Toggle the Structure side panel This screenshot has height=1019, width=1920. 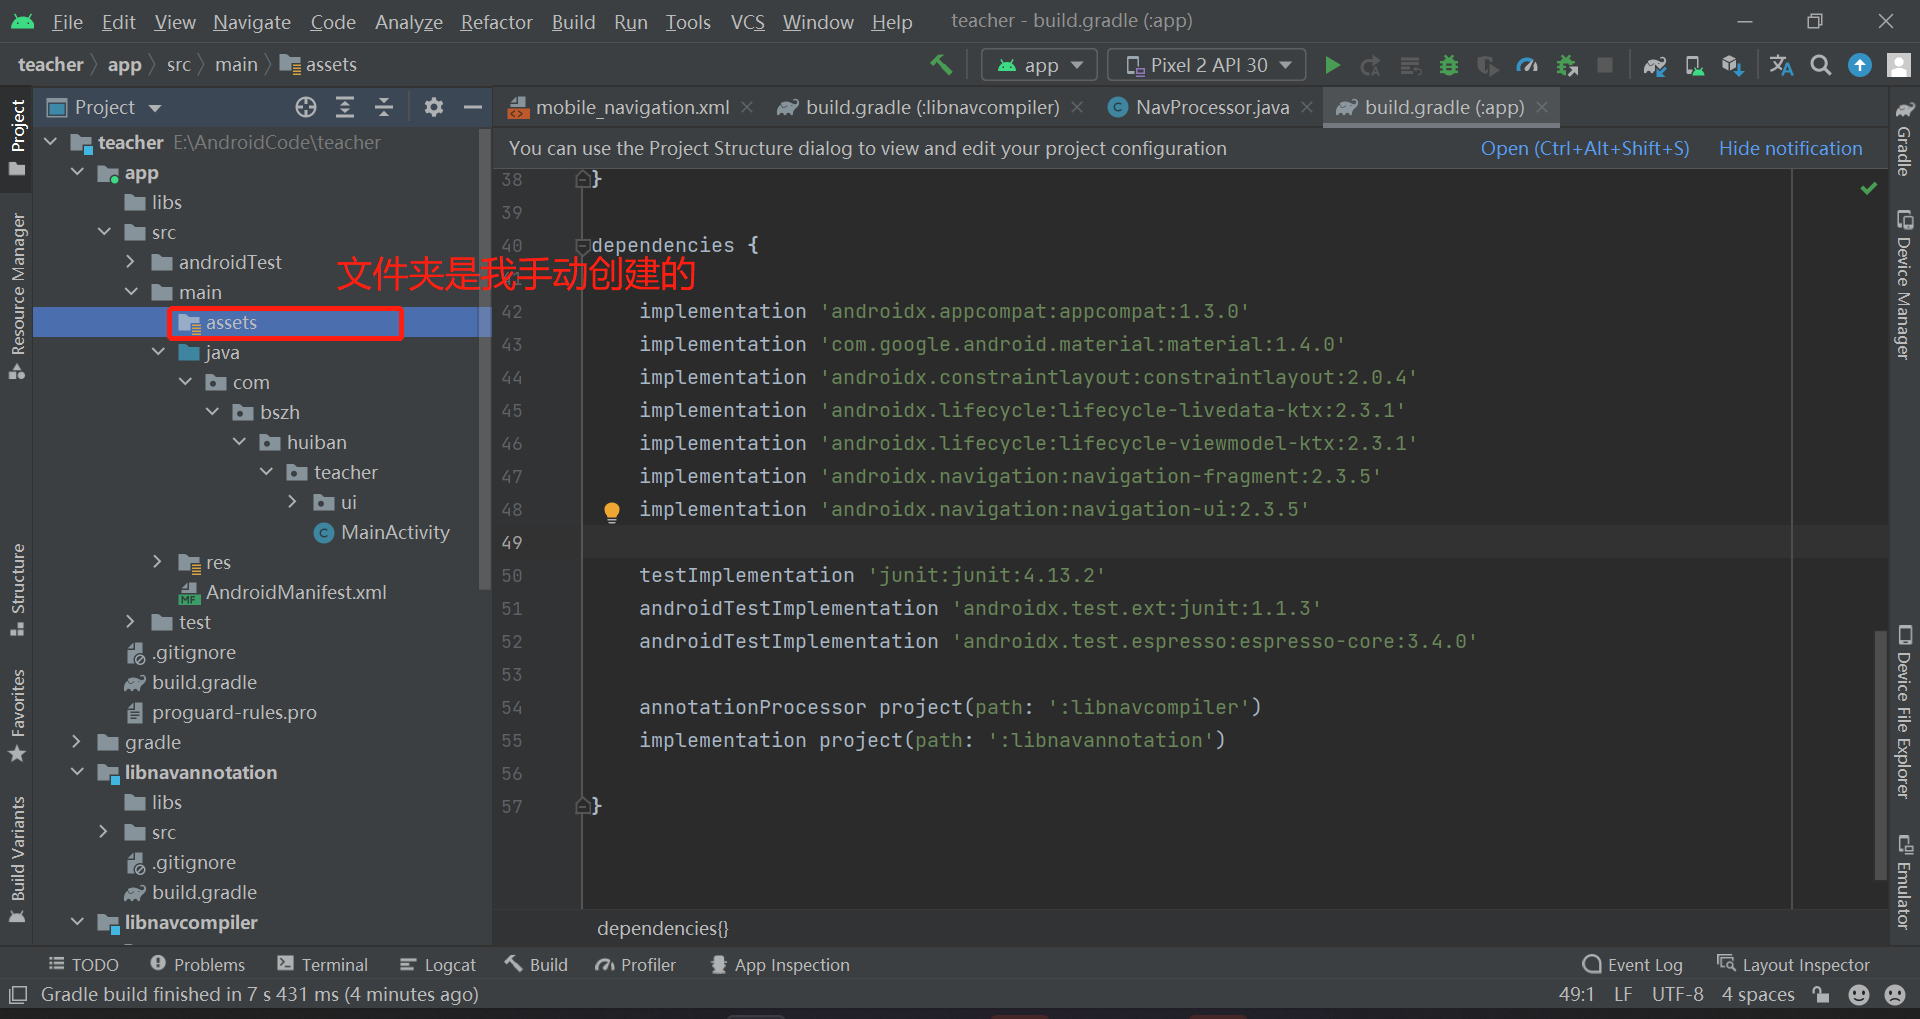coord(17,590)
